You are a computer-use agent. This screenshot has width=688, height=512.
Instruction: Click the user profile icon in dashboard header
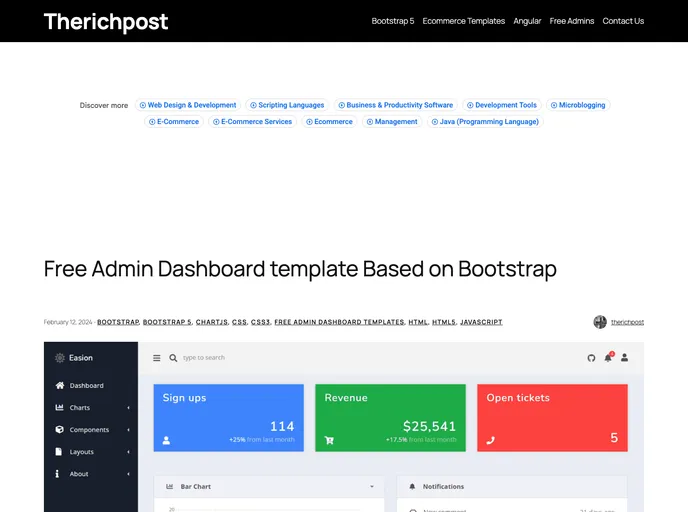point(625,358)
